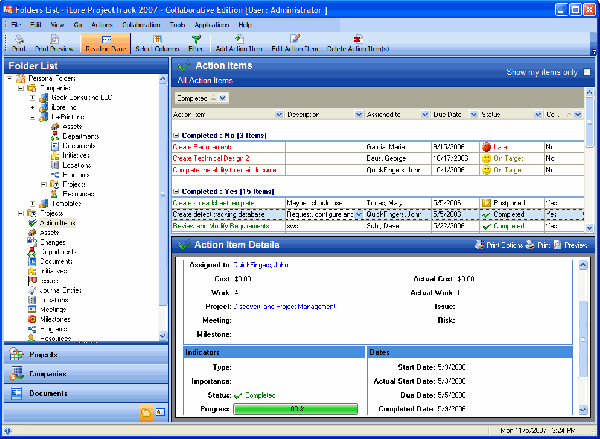Collapse the Personal Folders tree node
The width and height of the screenshot is (600, 439).
pos(10,78)
